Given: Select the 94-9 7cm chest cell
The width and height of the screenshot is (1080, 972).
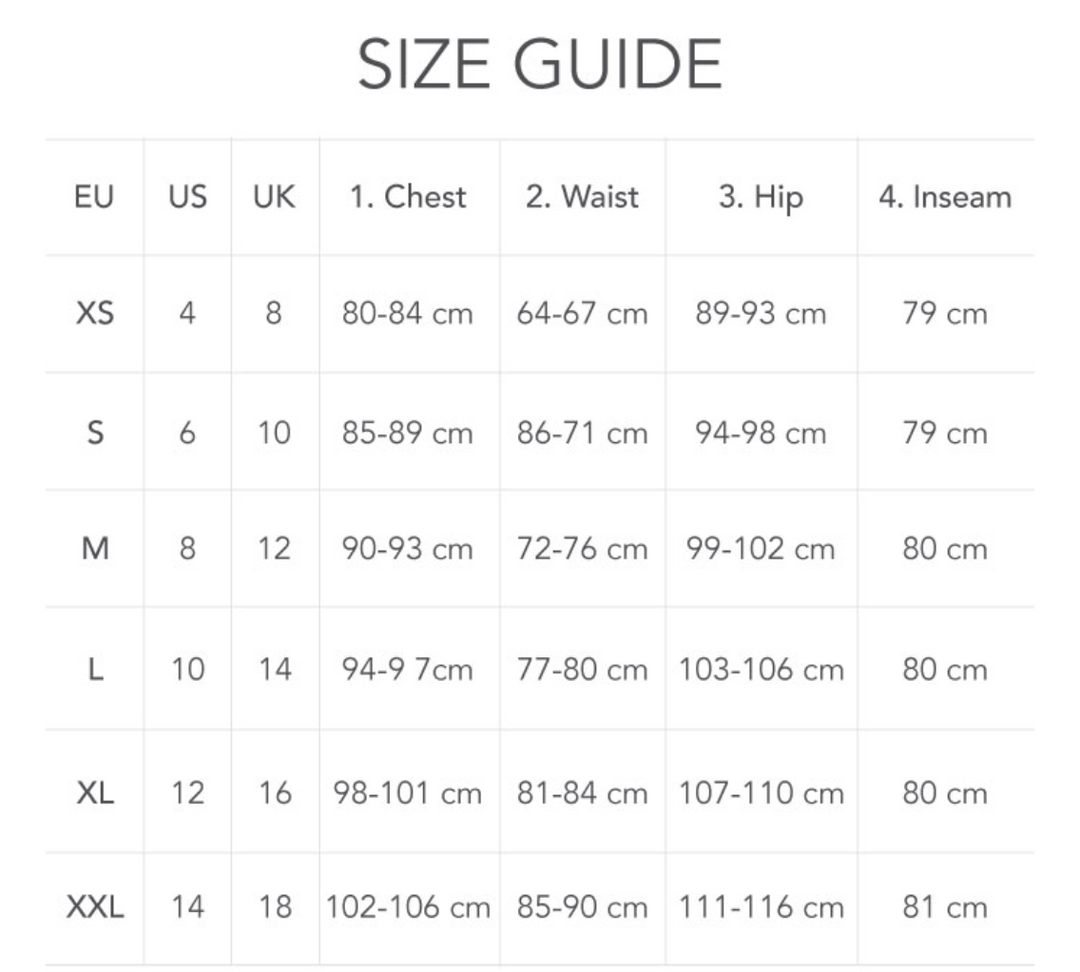Looking at the screenshot, I should (x=408, y=669).
